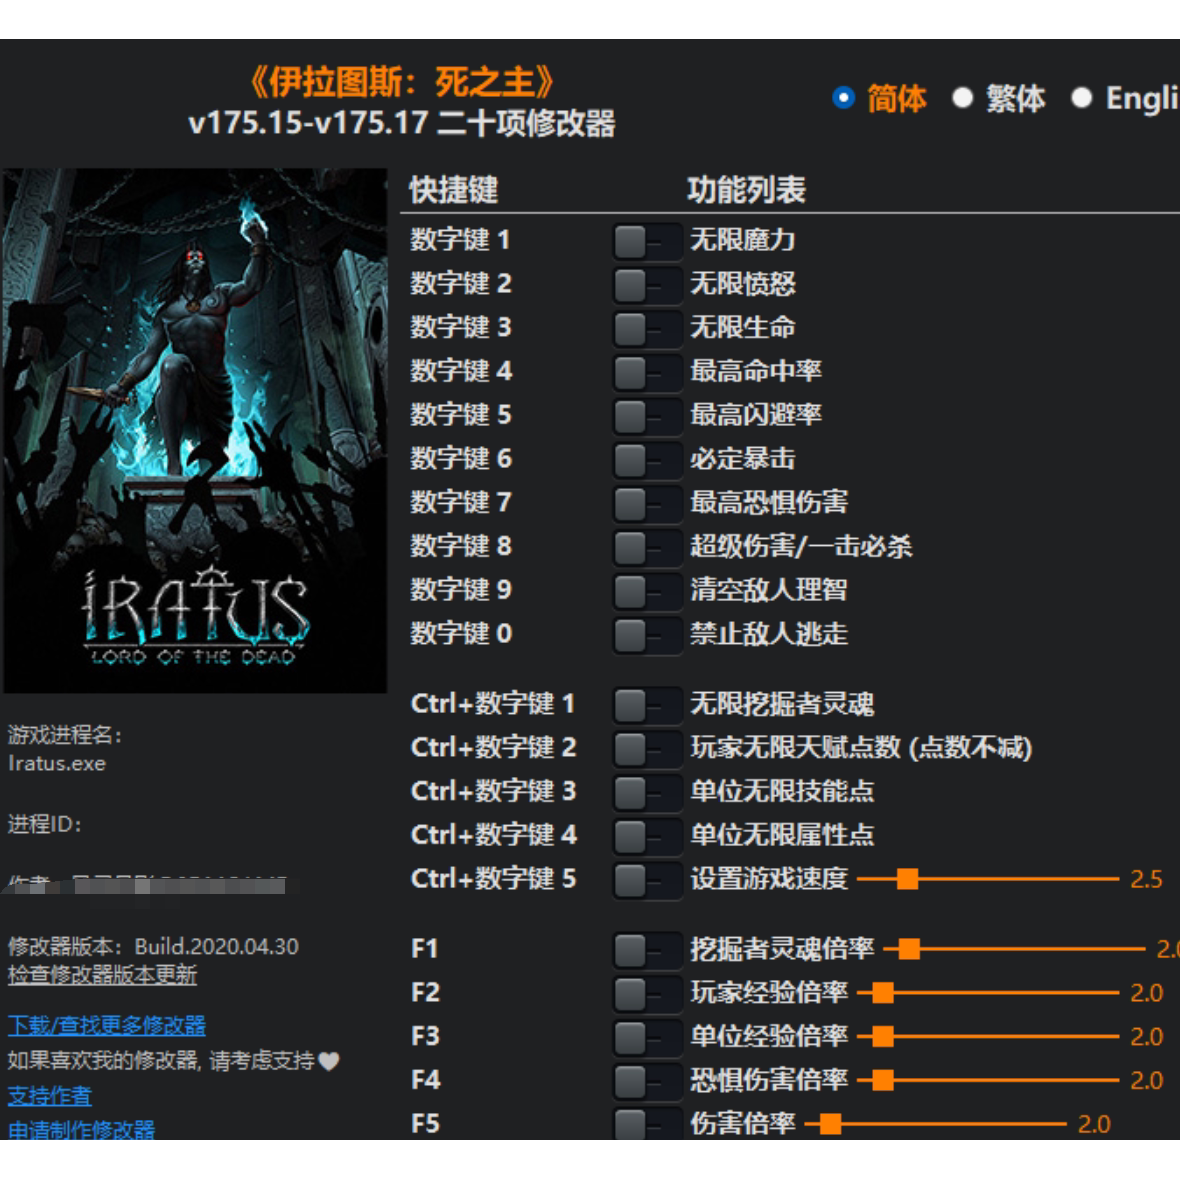Click the 数字键 1 hotkey label
Viewport: 1180px width, 1180px height.
point(461,240)
